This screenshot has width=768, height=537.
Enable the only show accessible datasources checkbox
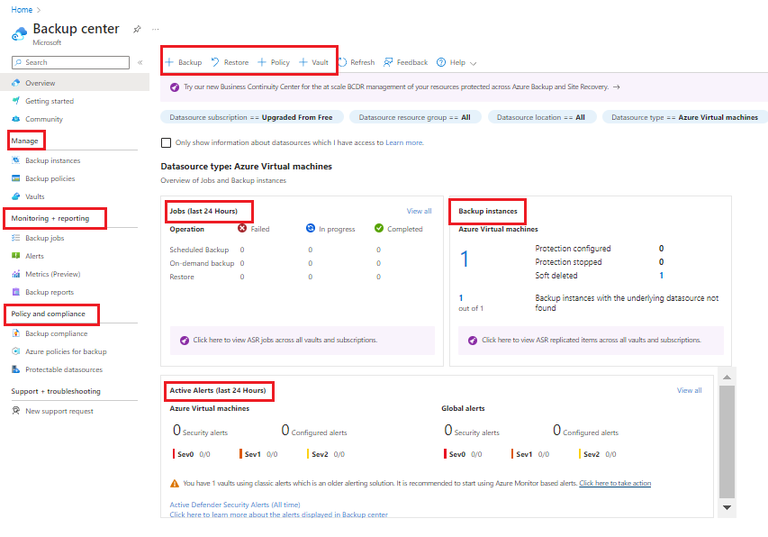pos(166,143)
